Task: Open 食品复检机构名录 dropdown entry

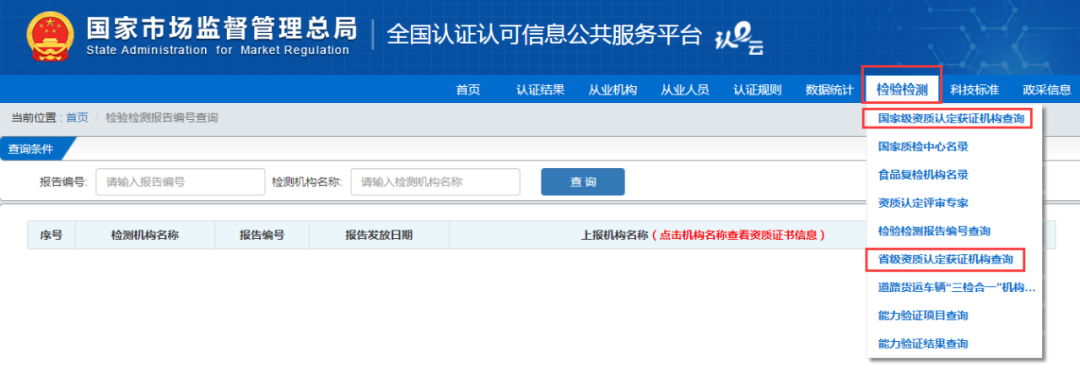Action: [923, 175]
